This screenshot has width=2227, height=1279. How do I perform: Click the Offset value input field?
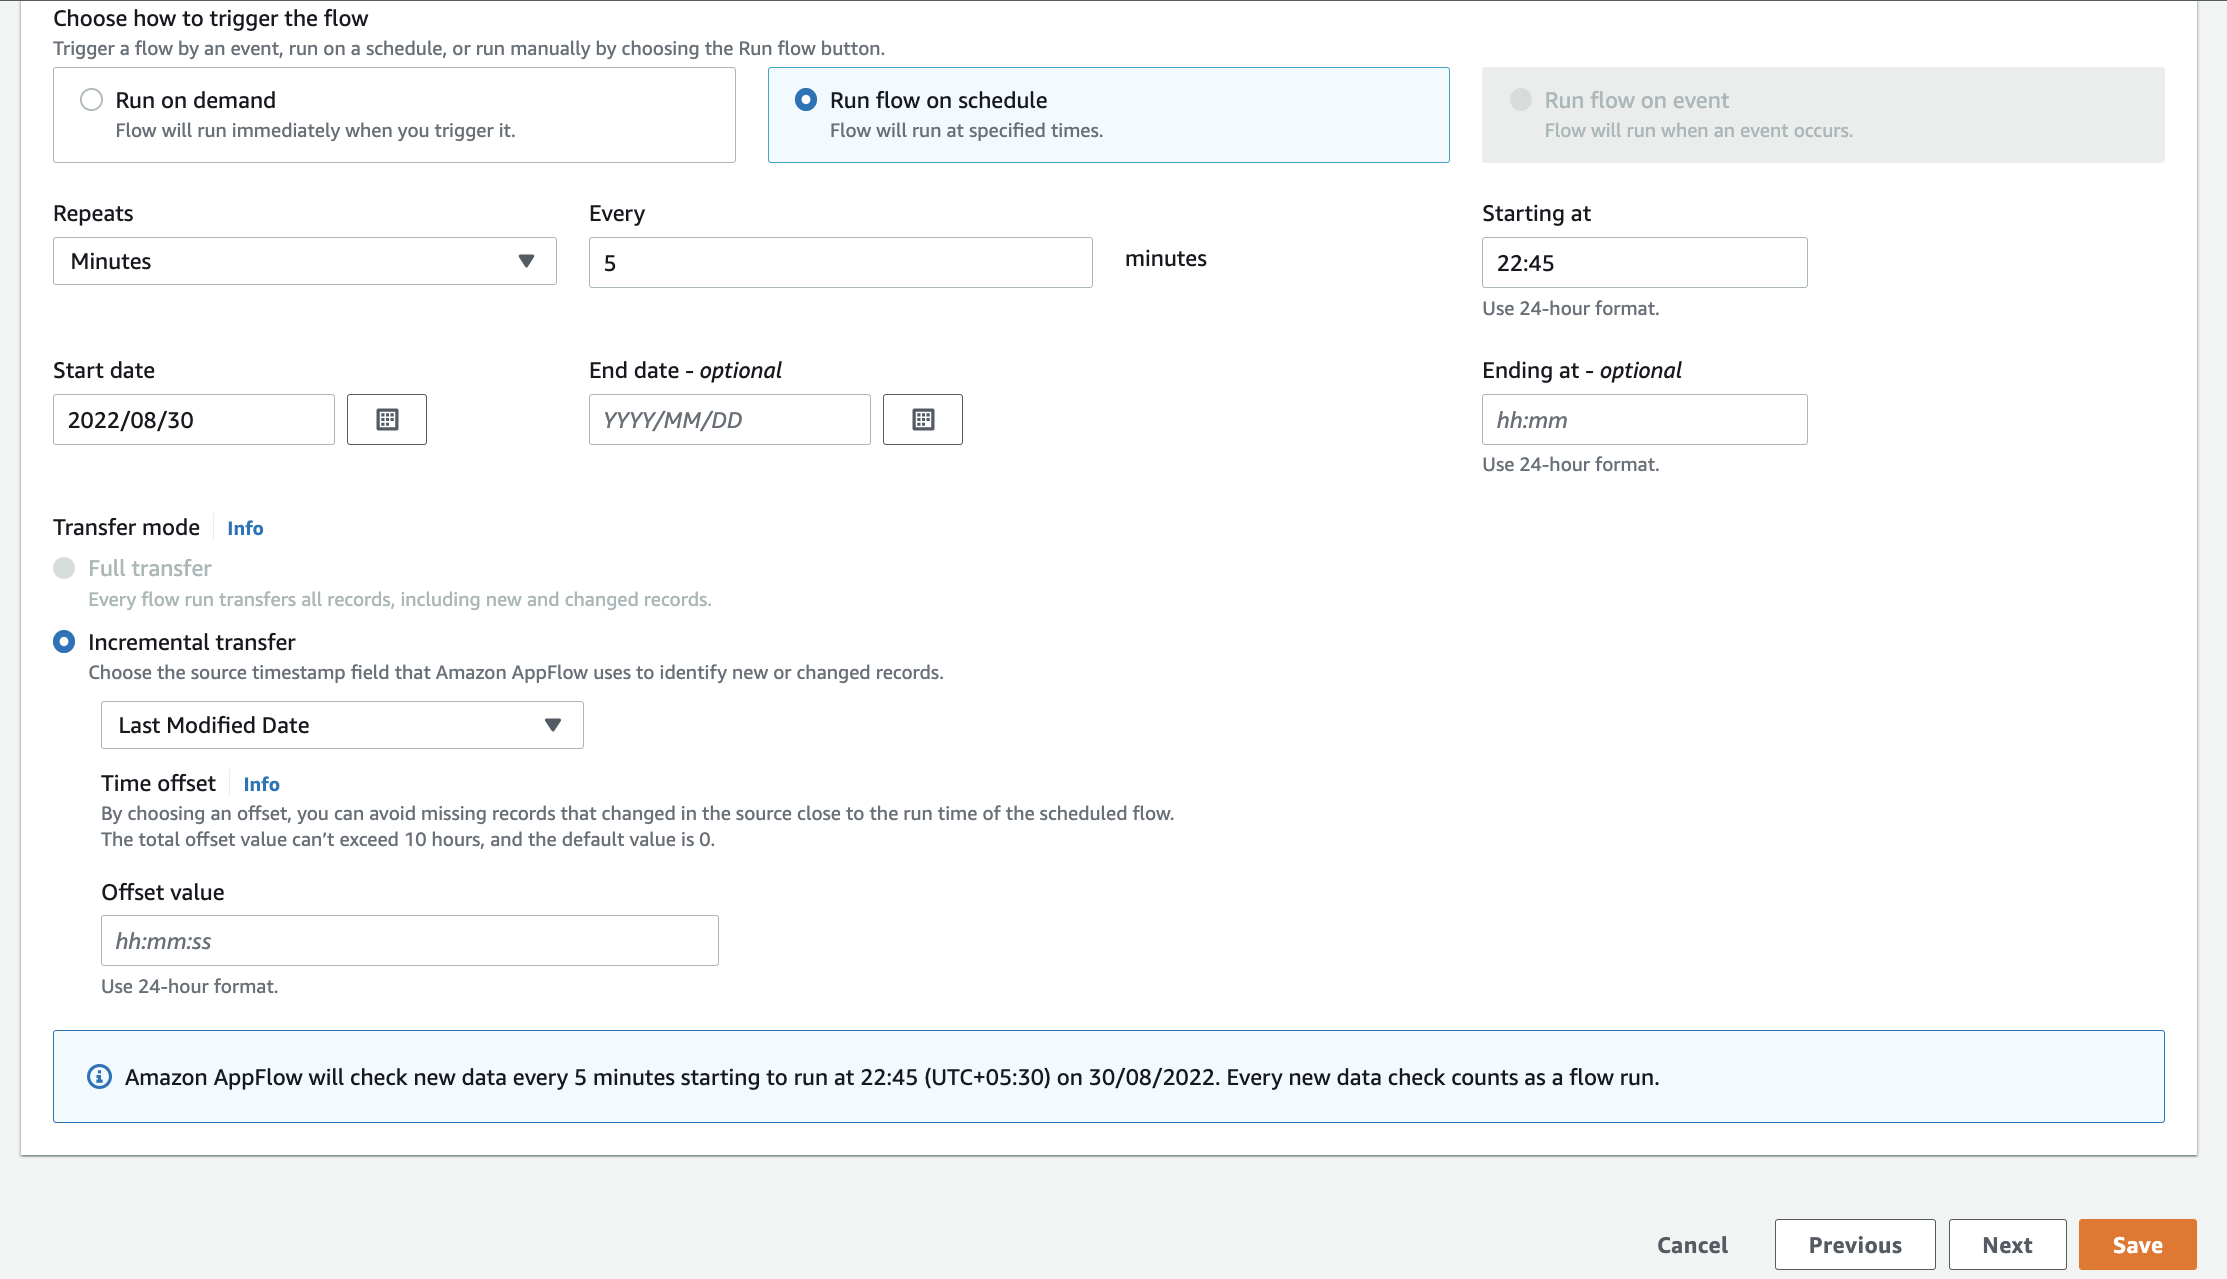coord(409,941)
